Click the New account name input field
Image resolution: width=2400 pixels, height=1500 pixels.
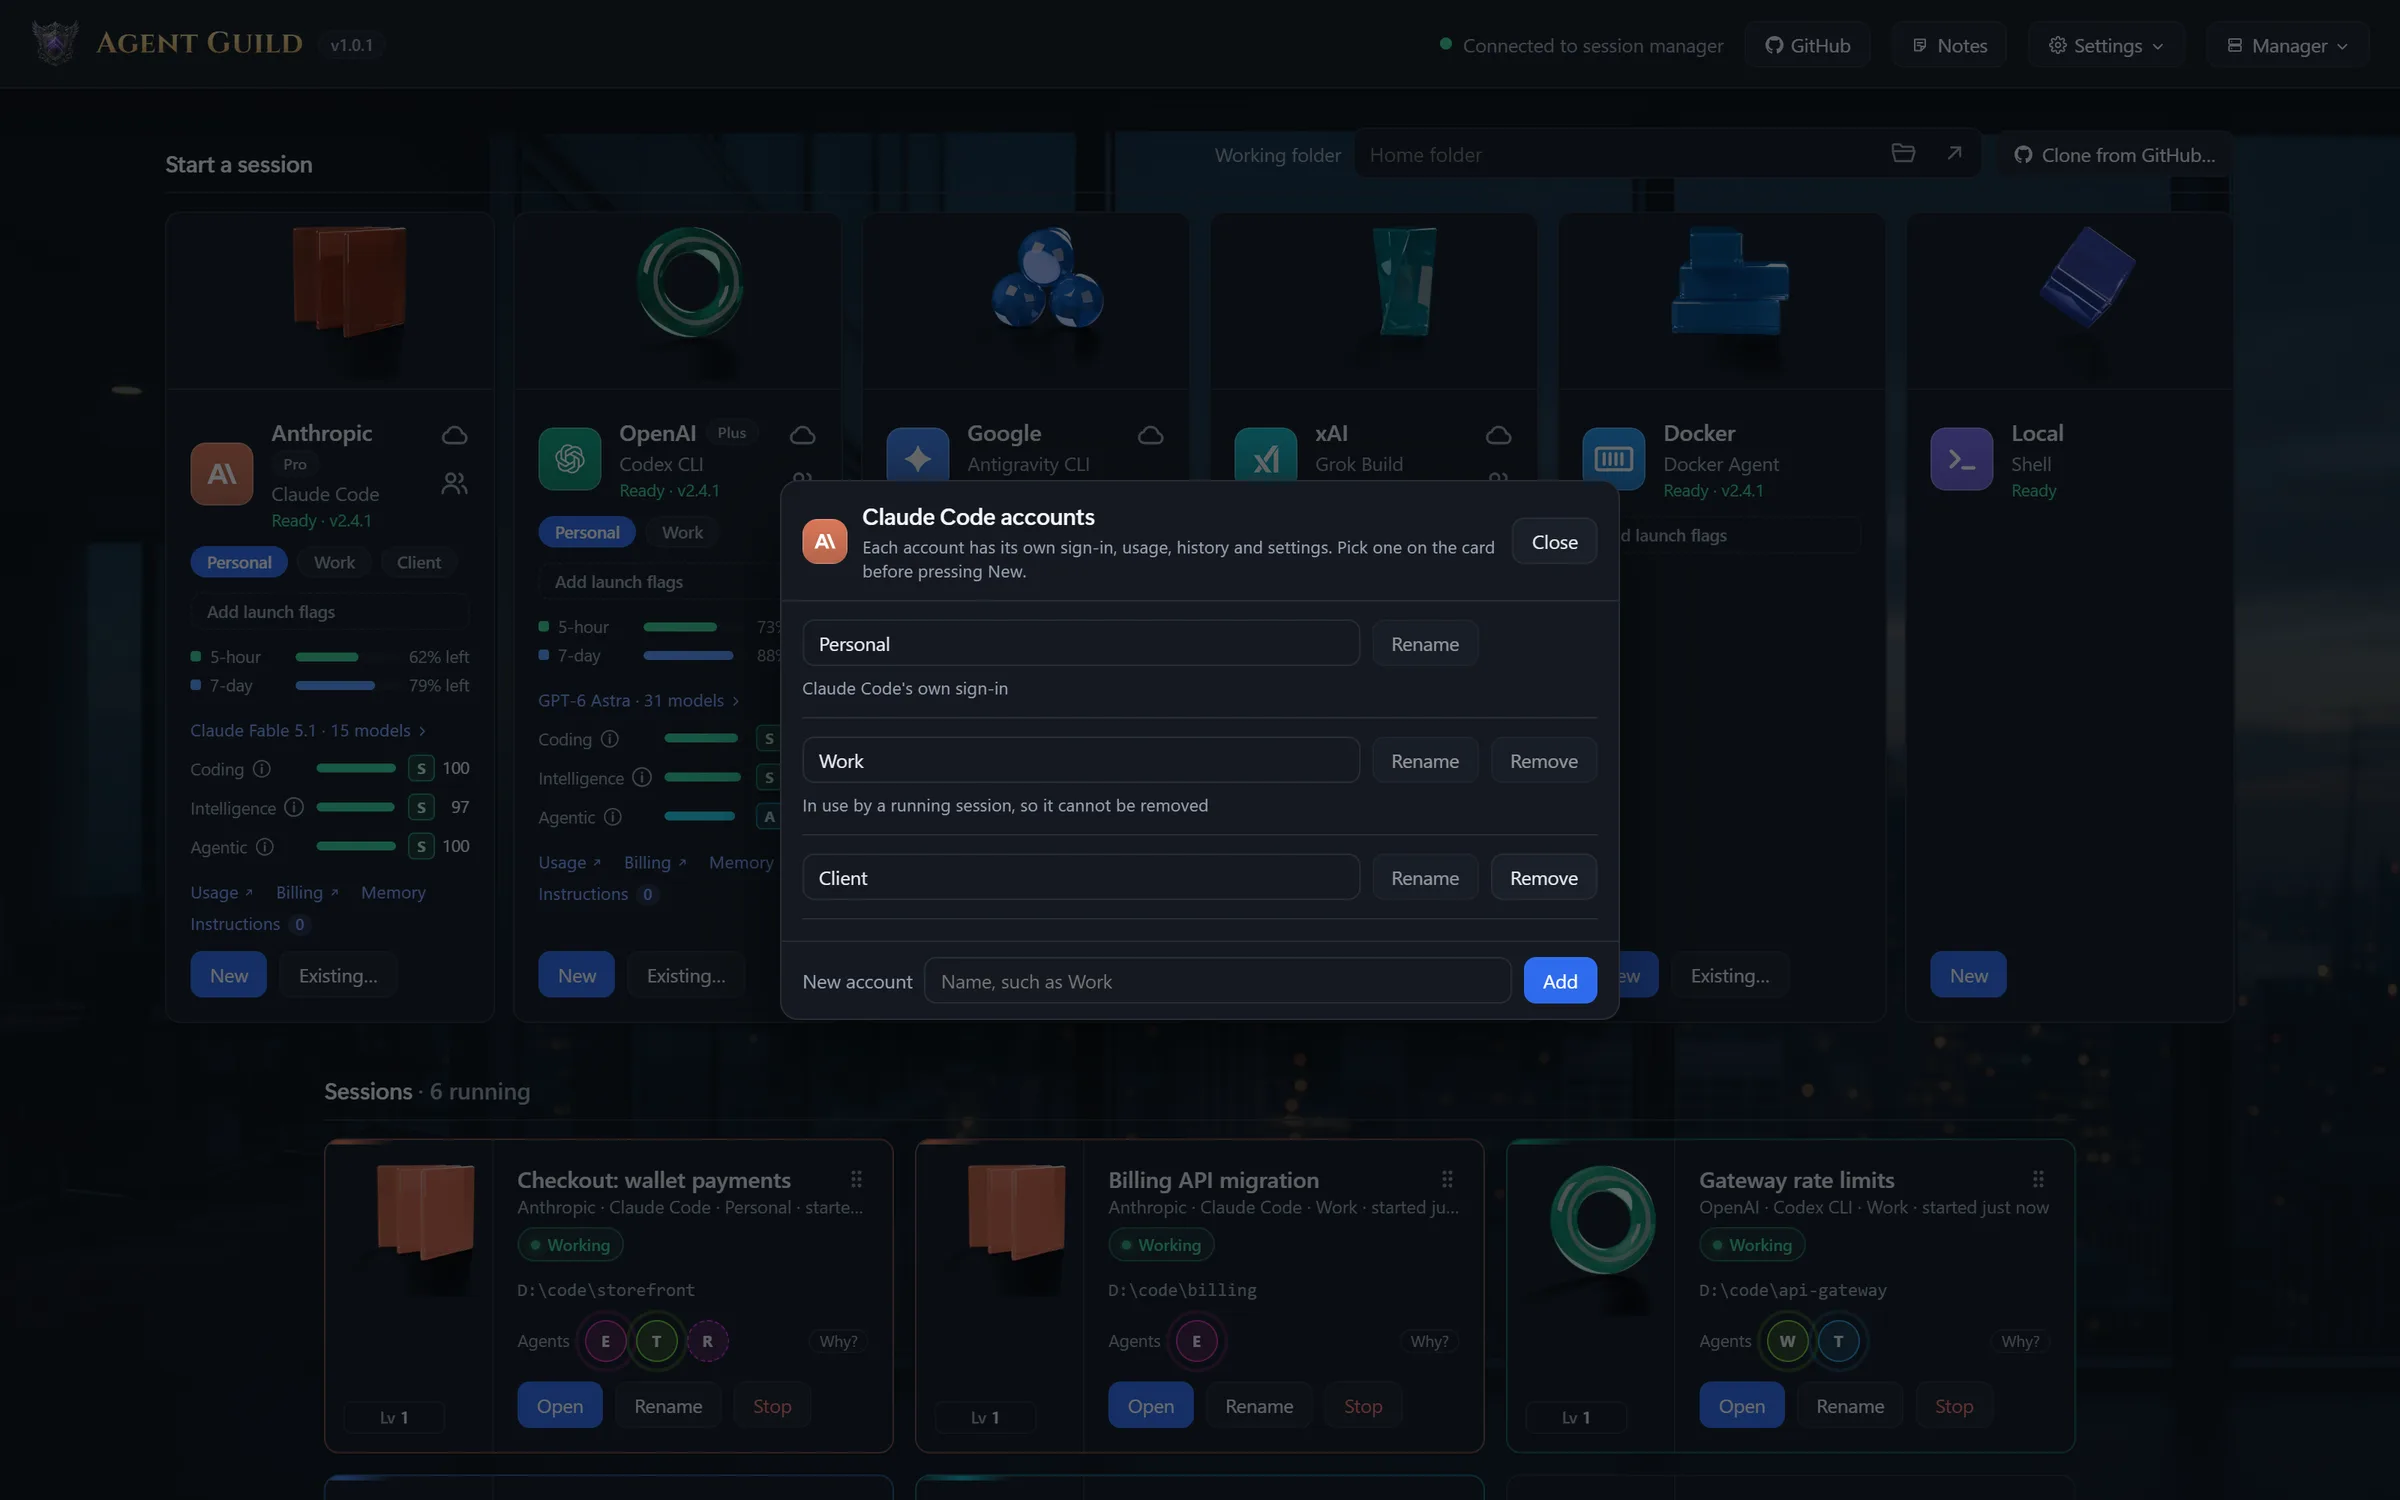tap(1217, 981)
